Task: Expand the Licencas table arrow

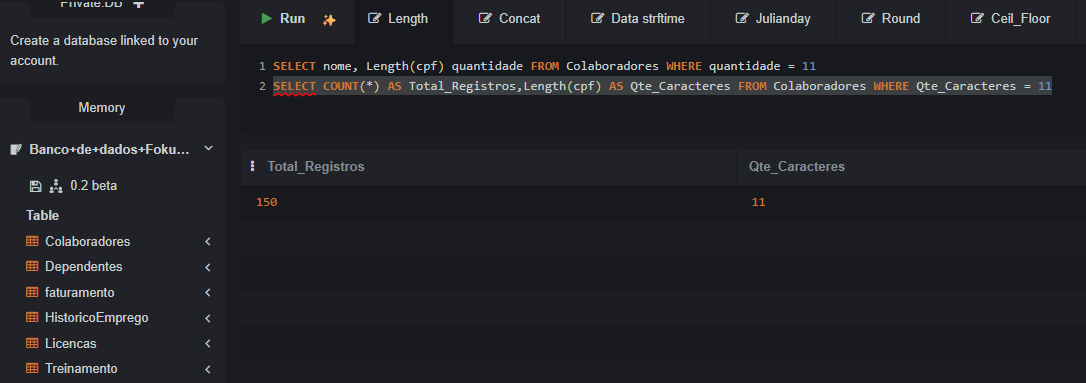Action: [207, 344]
